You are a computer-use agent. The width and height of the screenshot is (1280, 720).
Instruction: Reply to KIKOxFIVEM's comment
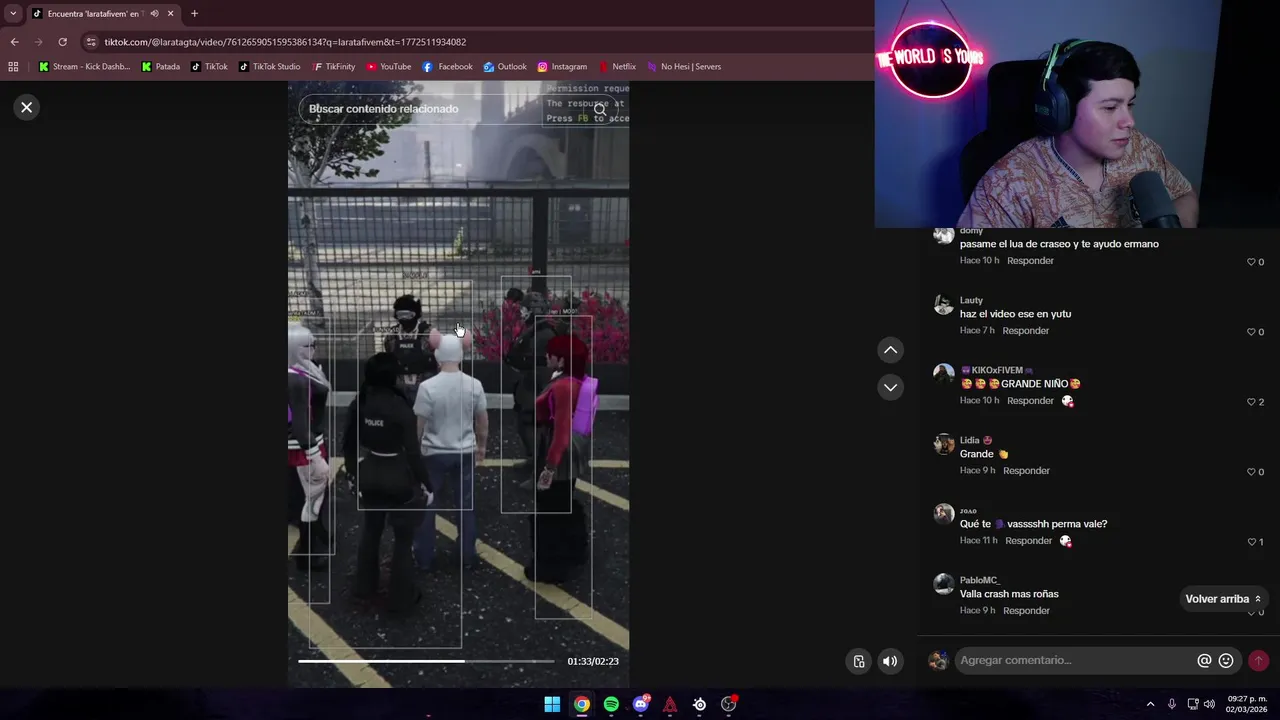pyautogui.click(x=1030, y=401)
